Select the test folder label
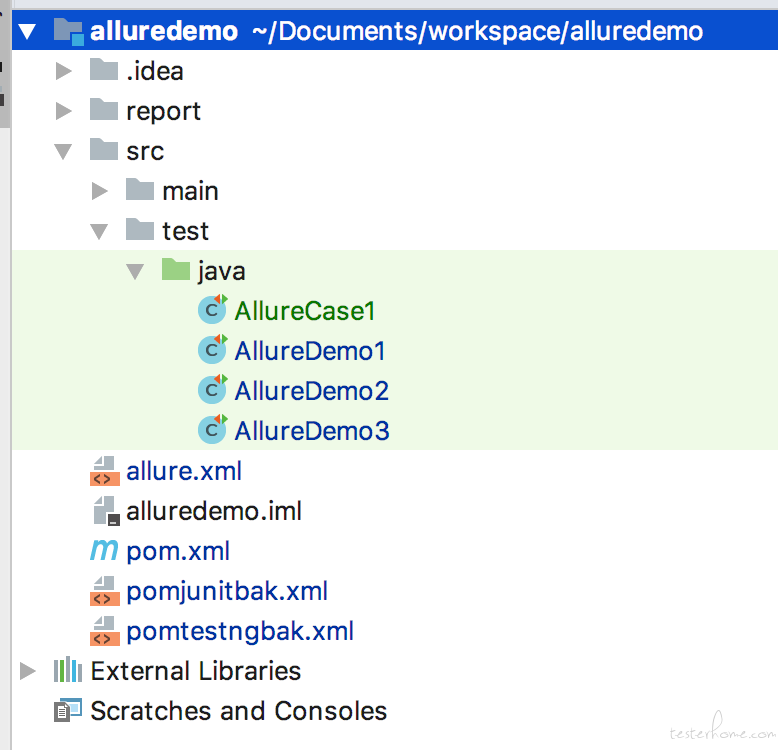The height and width of the screenshot is (750, 778). 186,231
